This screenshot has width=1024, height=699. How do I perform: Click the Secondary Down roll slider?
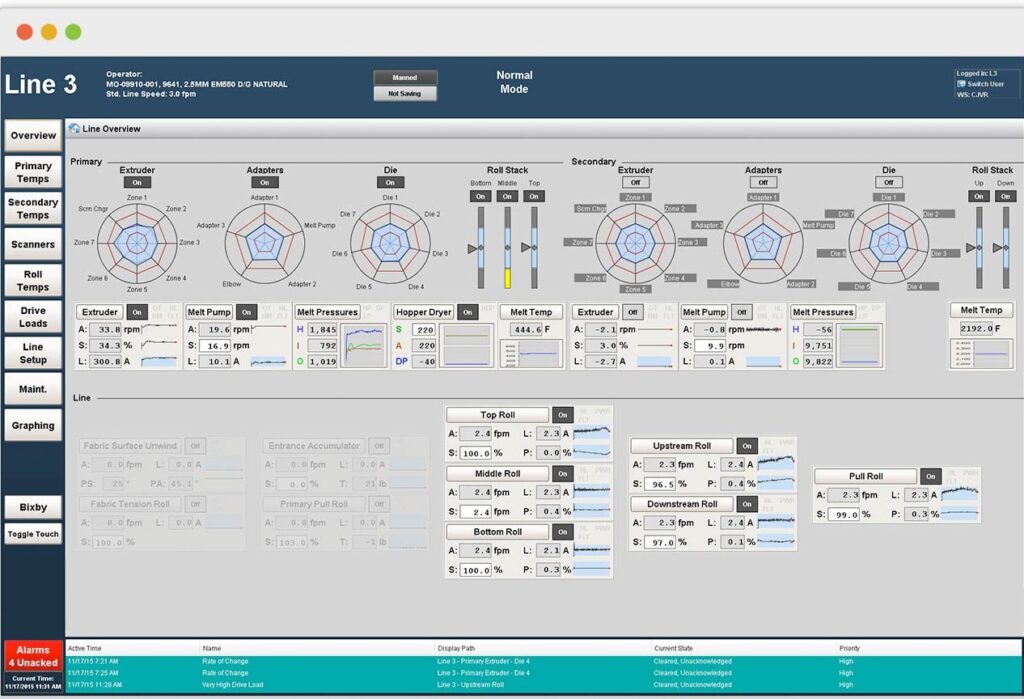point(1006,248)
